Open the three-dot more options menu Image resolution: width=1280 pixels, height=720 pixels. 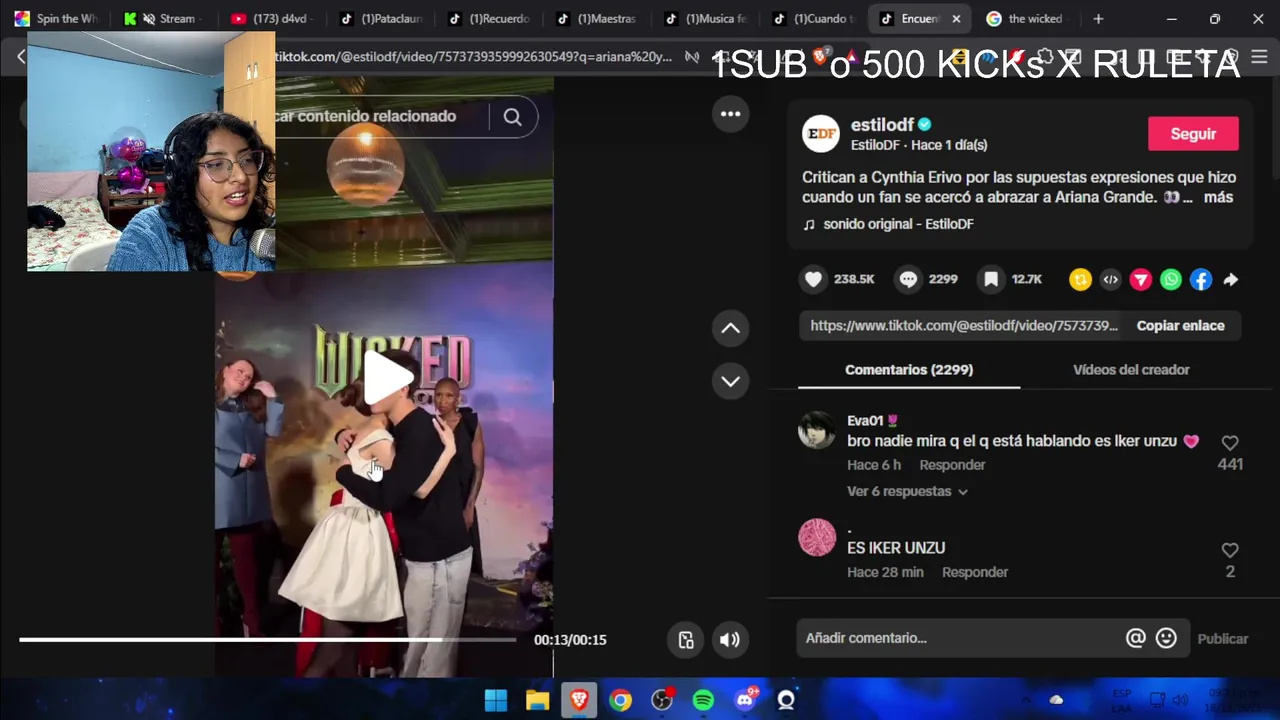pyautogui.click(x=731, y=114)
